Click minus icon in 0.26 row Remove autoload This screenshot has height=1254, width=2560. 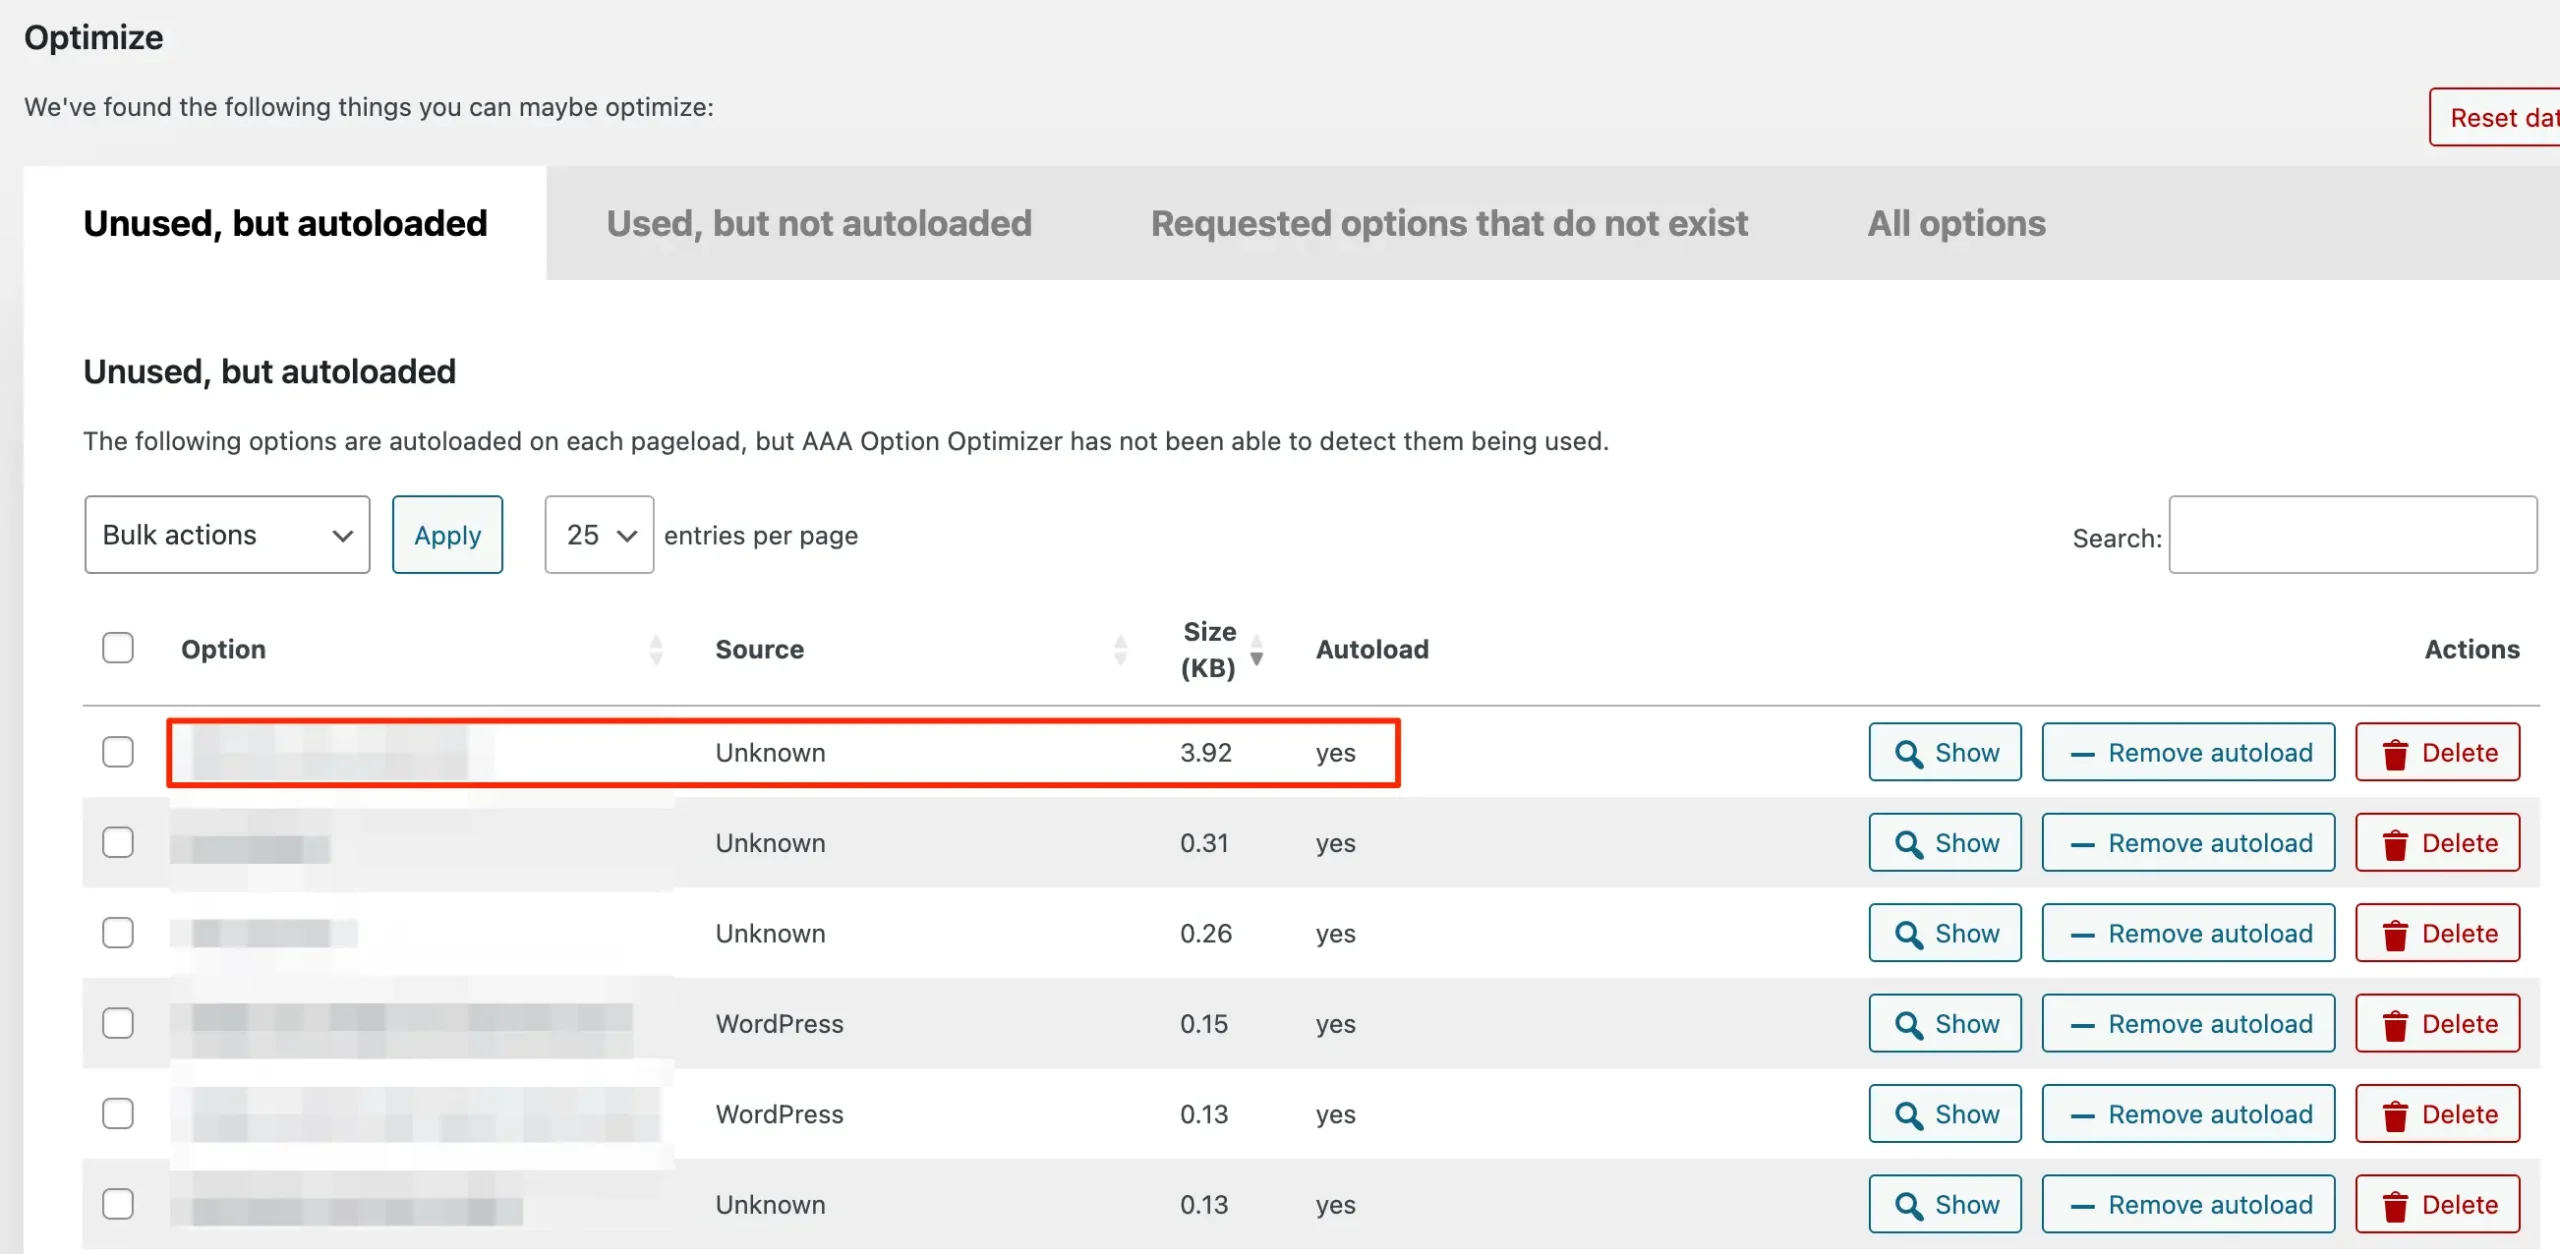(x=2082, y=936)
